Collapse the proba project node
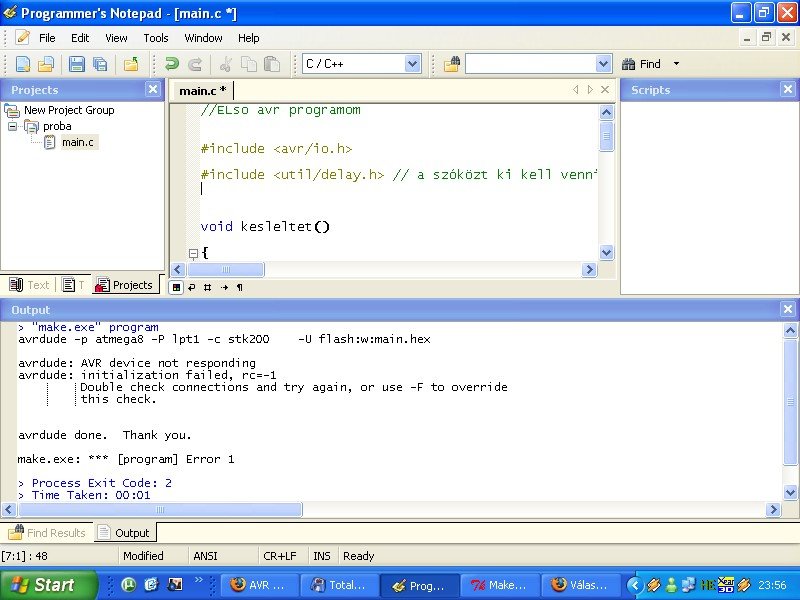The image size is (800, 600). click(x=12, y=126)
